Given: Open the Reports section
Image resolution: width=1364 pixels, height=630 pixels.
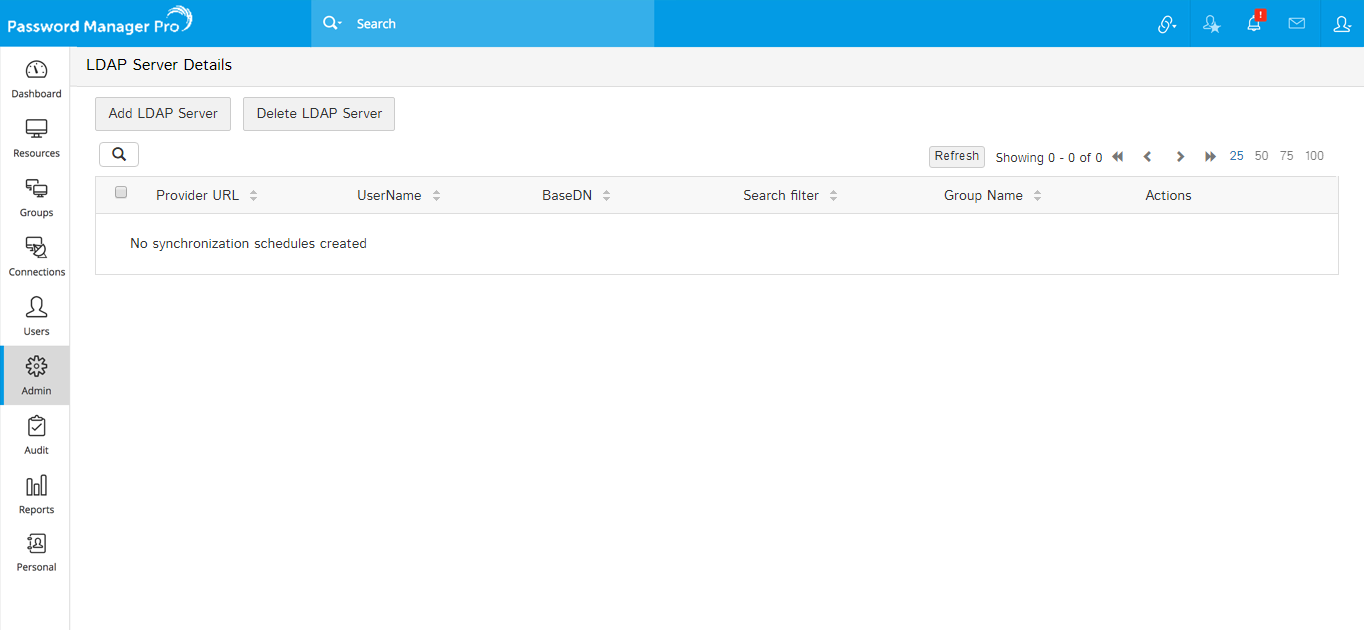Looking at the screenshot, I should (x=36, y=494).
